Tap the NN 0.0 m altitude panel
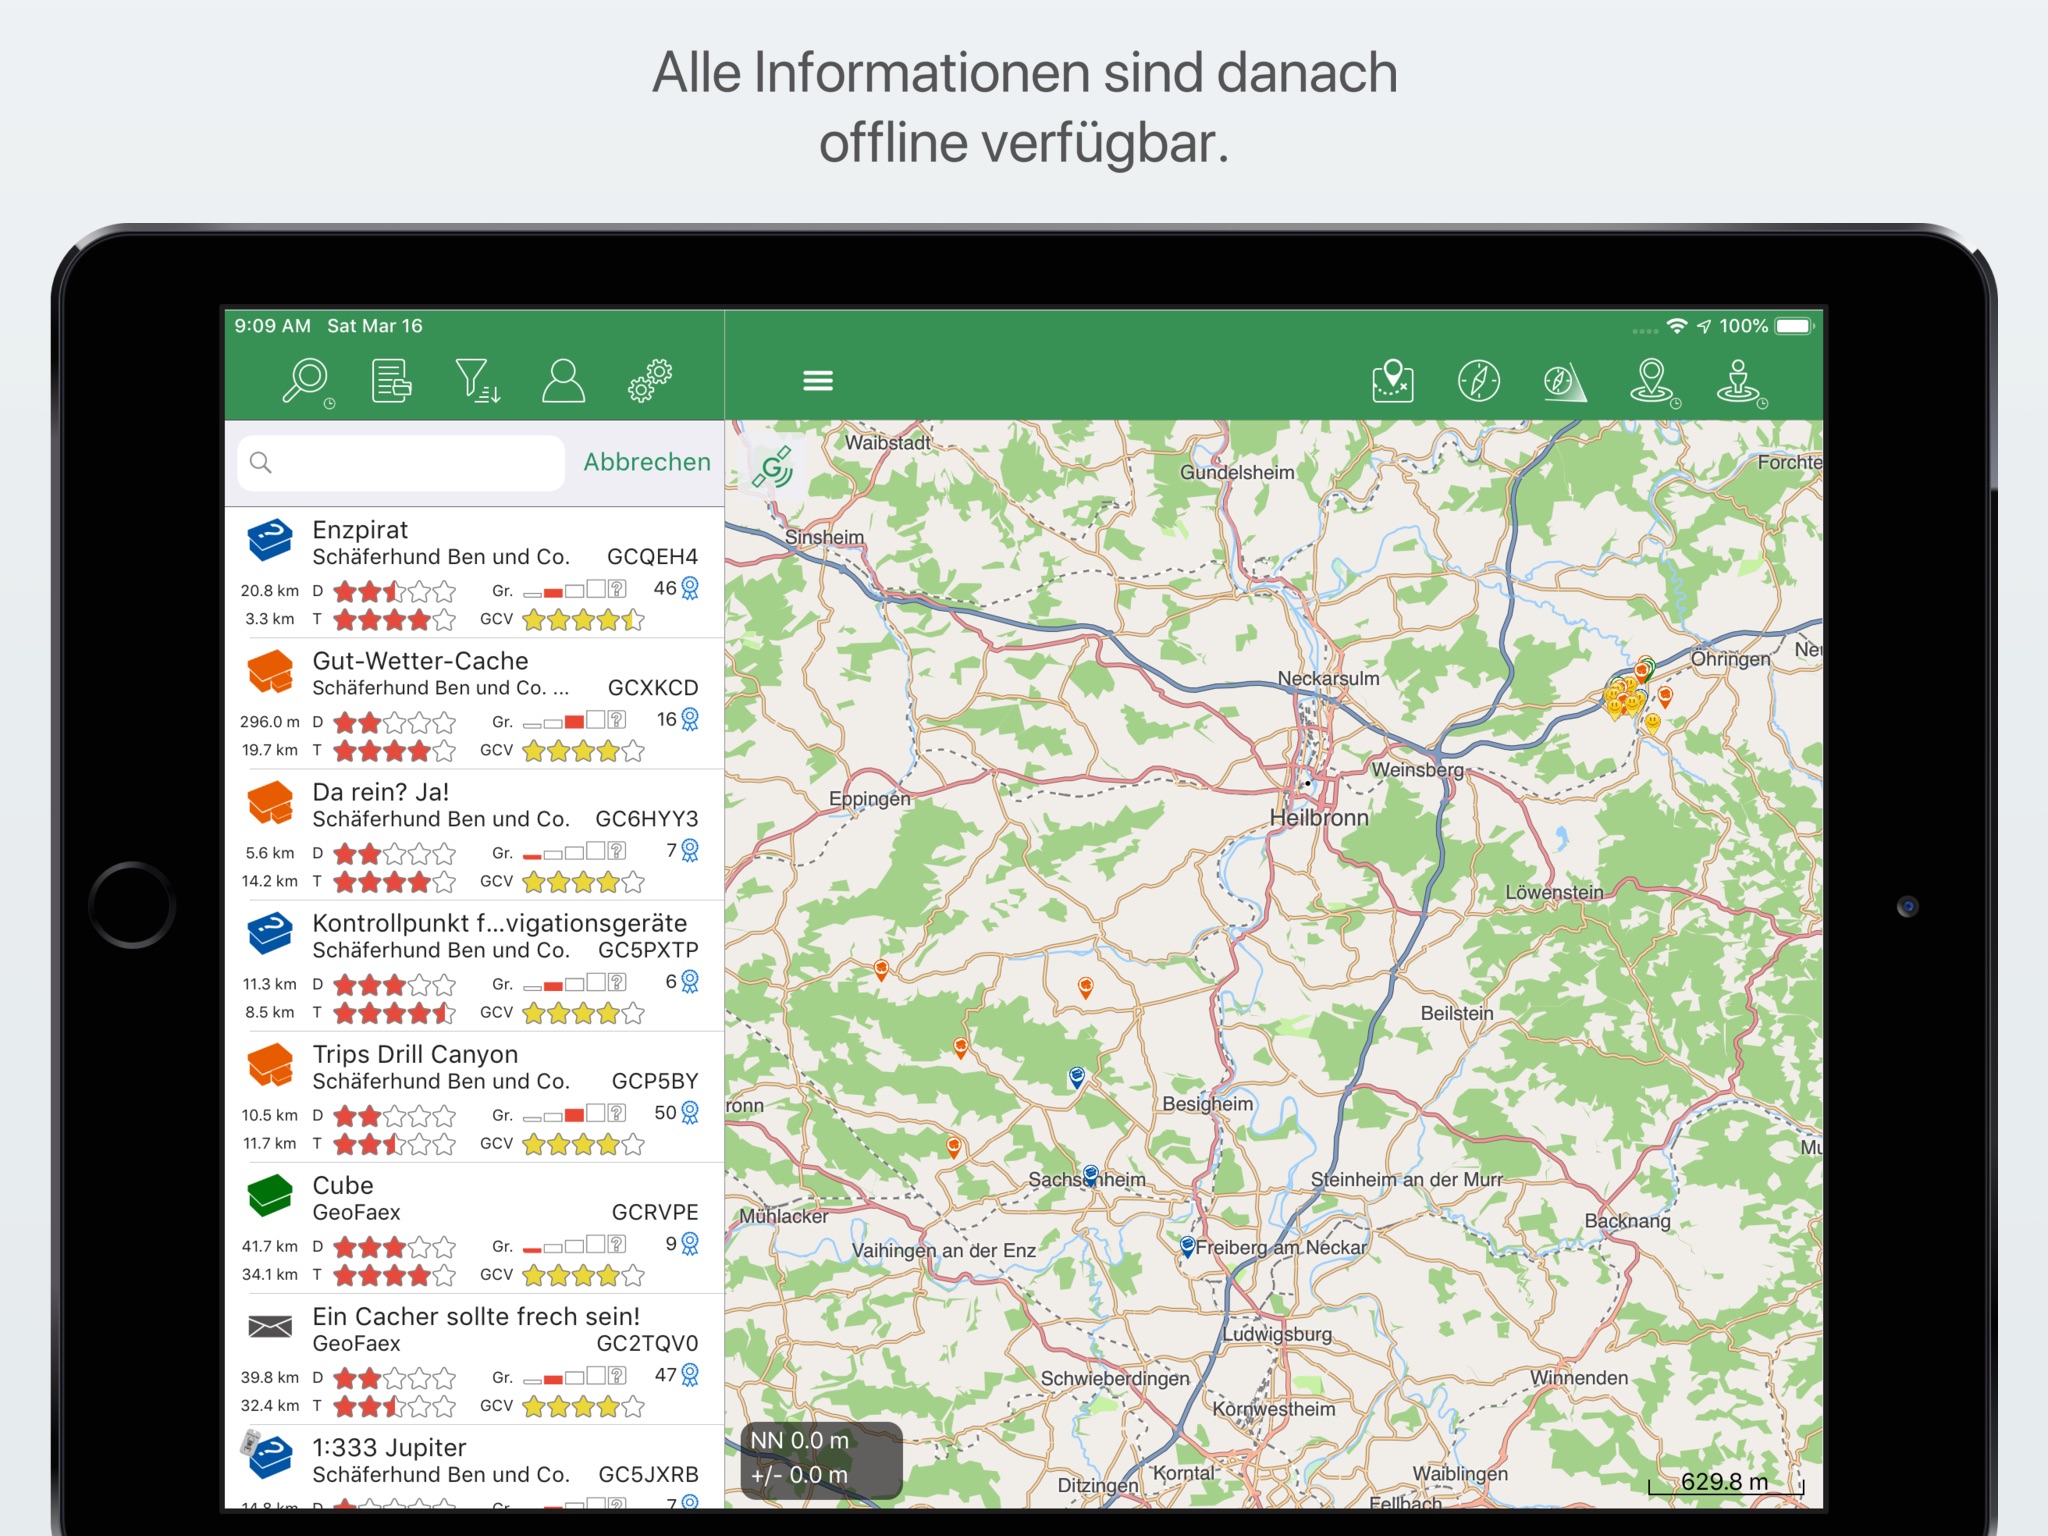The height and width of the screenshot is (1536, 2048). click(821, 1459)
